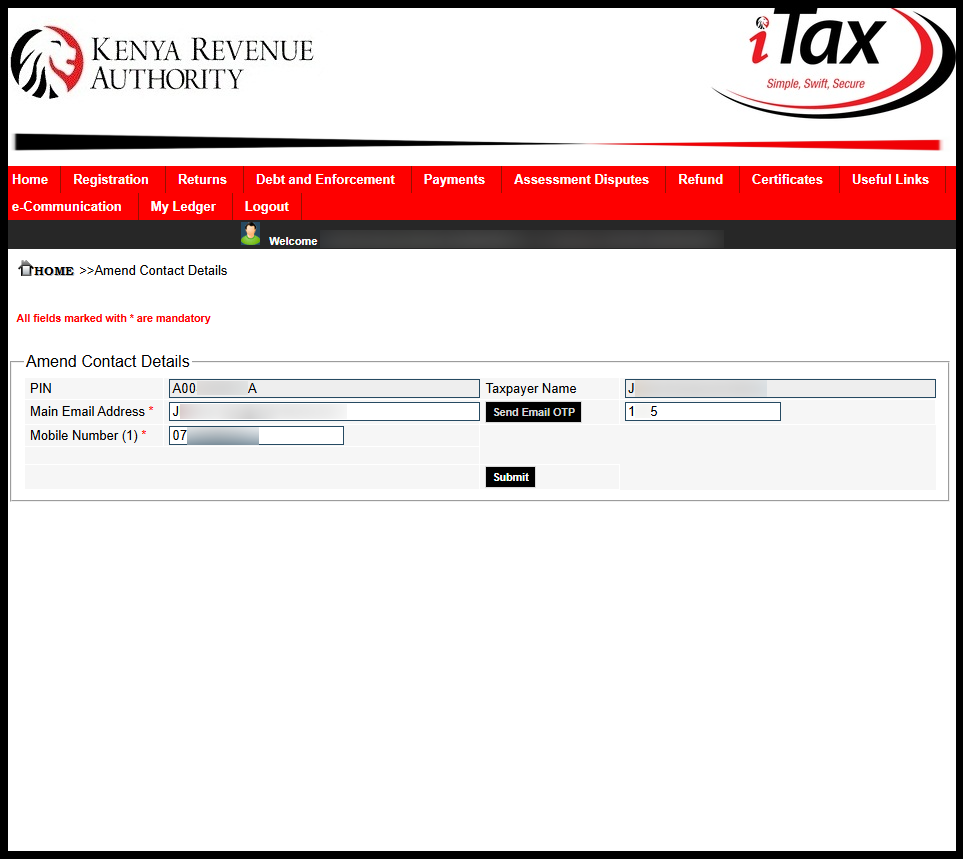Open the Registration menu

(110, 179)
